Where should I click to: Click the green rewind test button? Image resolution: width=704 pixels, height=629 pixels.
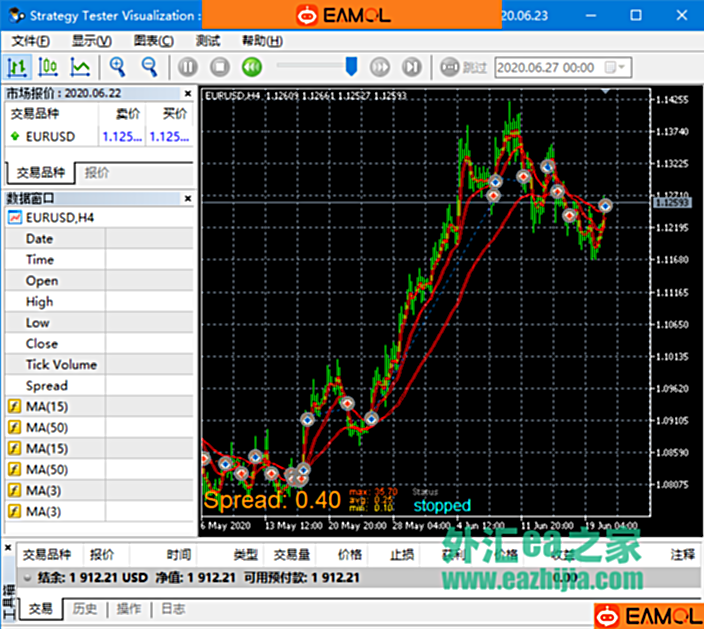(x=252, y=67)
